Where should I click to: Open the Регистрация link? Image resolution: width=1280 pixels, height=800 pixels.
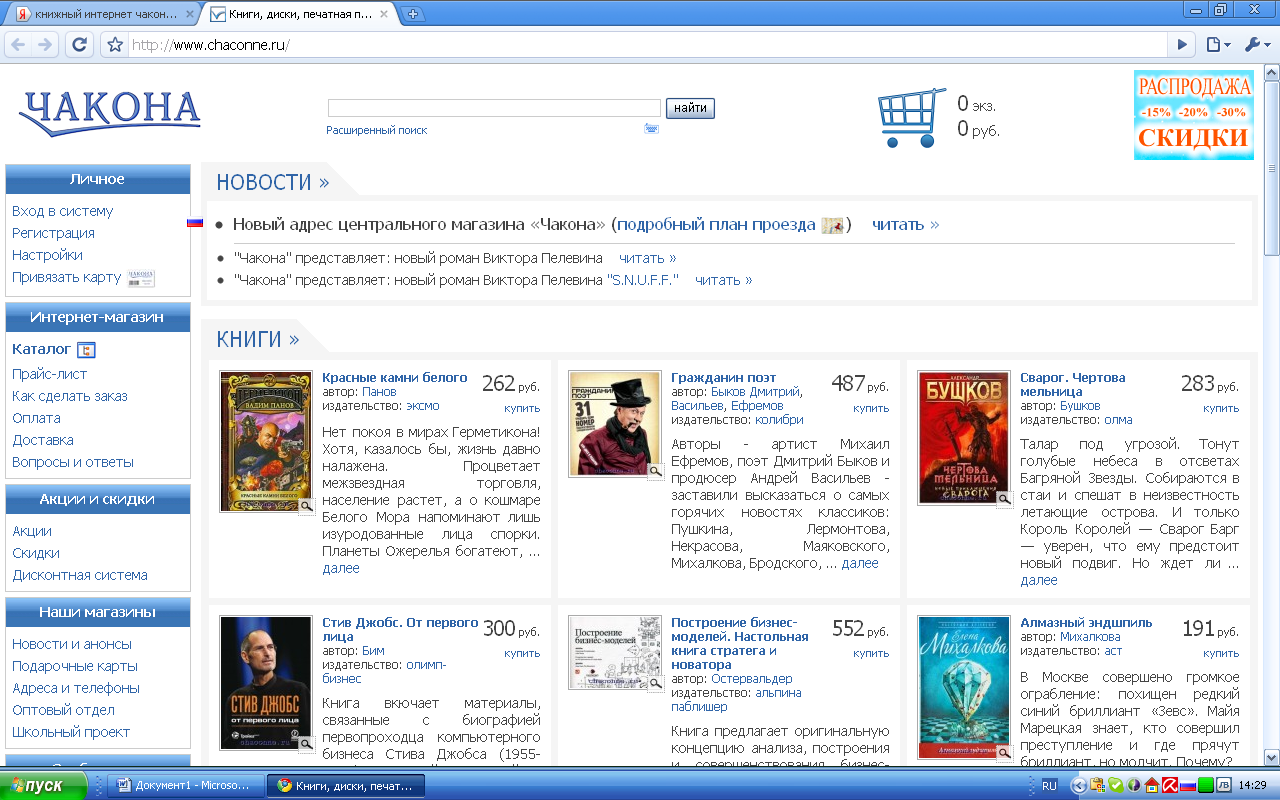[x=54, y=233]
